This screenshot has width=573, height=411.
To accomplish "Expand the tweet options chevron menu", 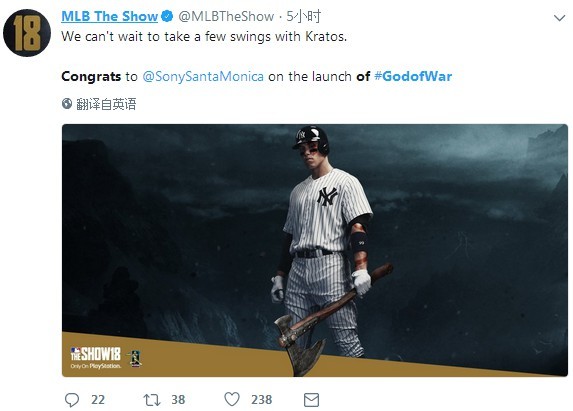I will click(x=559, y=18).
